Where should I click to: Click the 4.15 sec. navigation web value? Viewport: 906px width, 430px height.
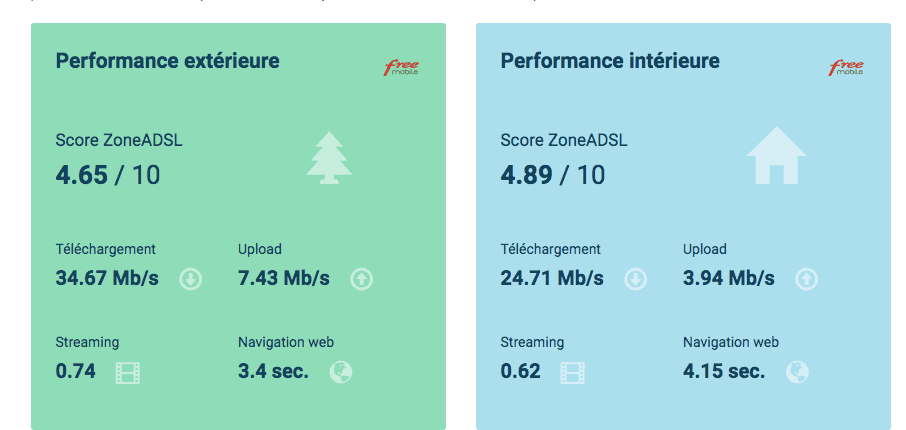724,372
